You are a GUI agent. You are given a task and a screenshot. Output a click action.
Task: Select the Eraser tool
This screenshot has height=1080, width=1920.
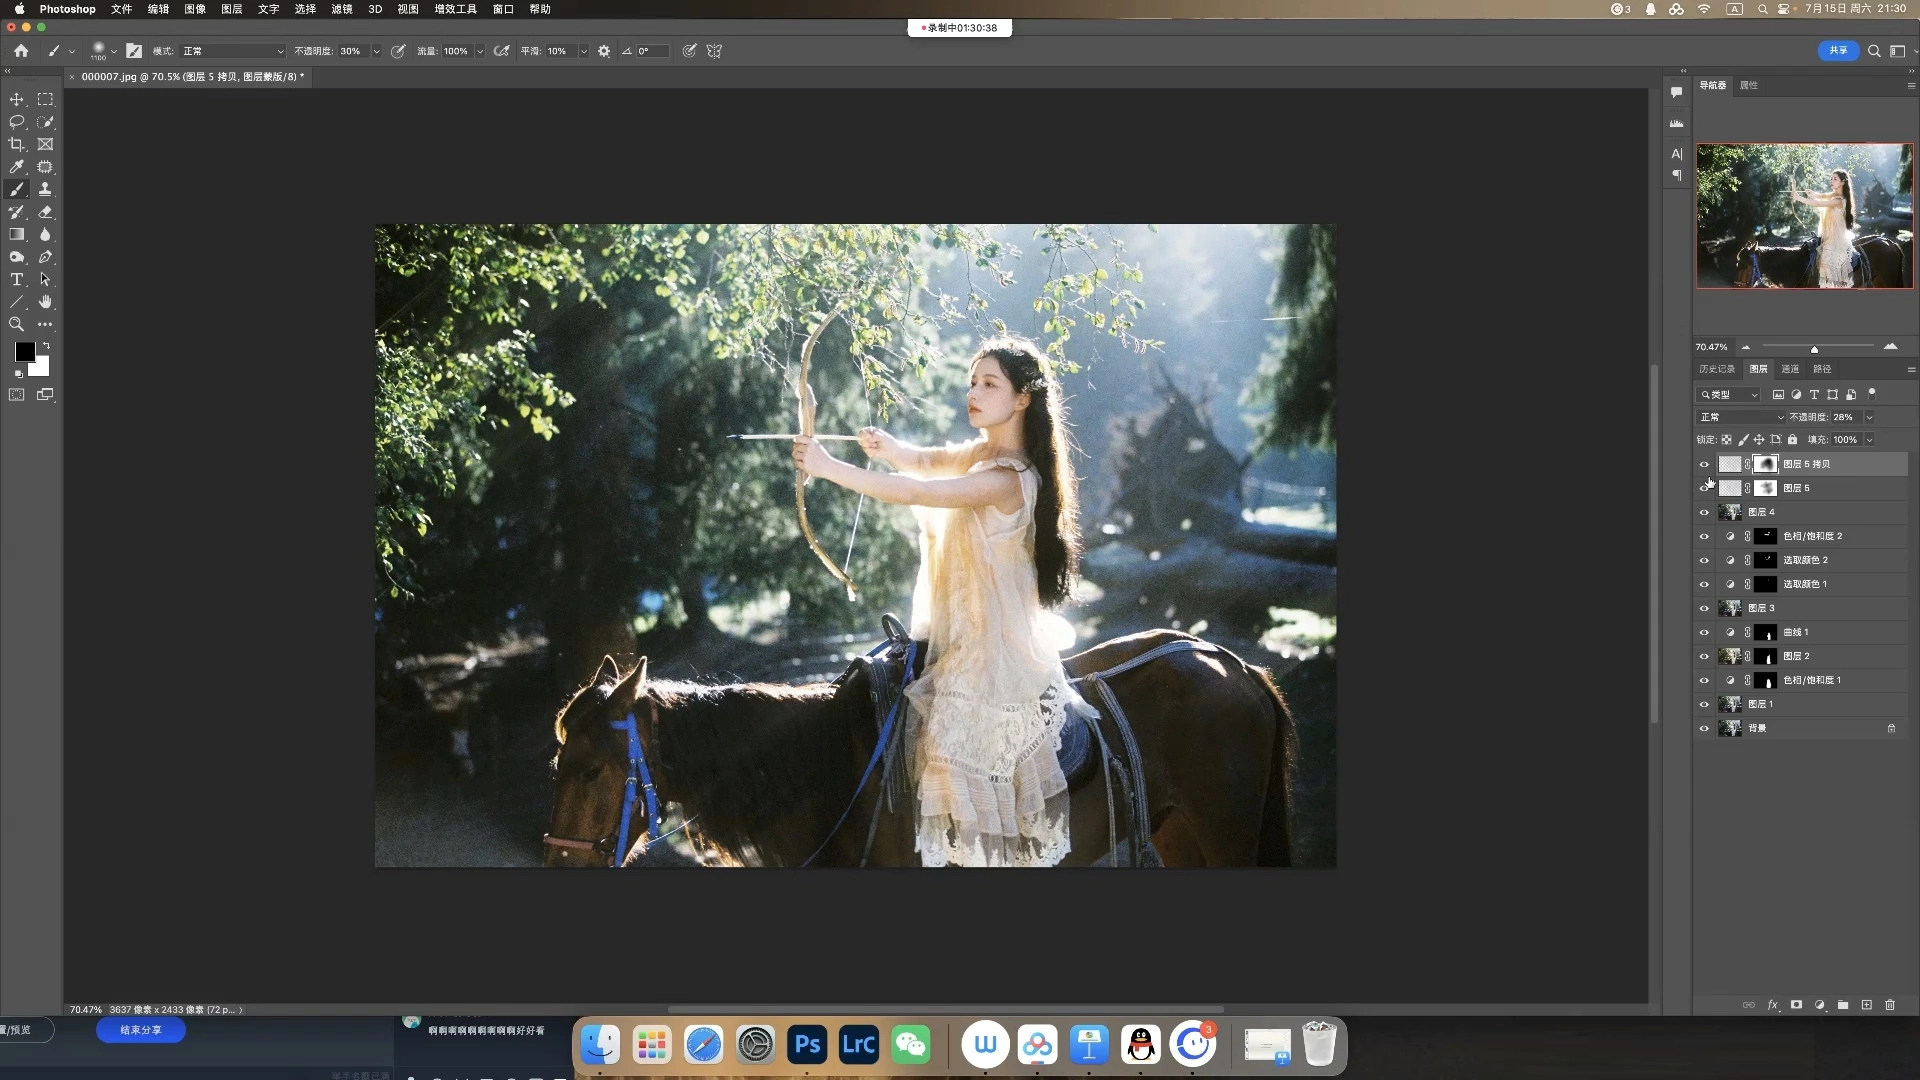point(45,212)
